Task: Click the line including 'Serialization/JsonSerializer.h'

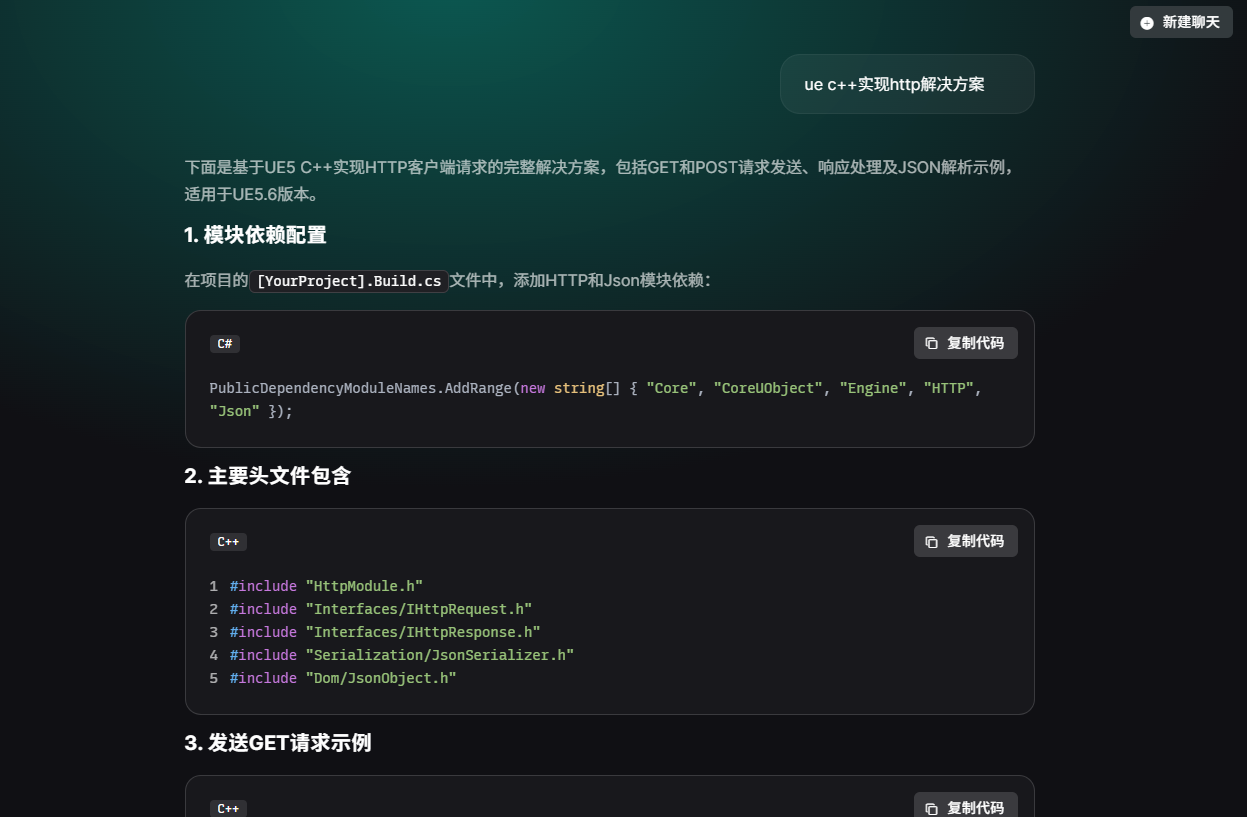Action: (401, 655)
